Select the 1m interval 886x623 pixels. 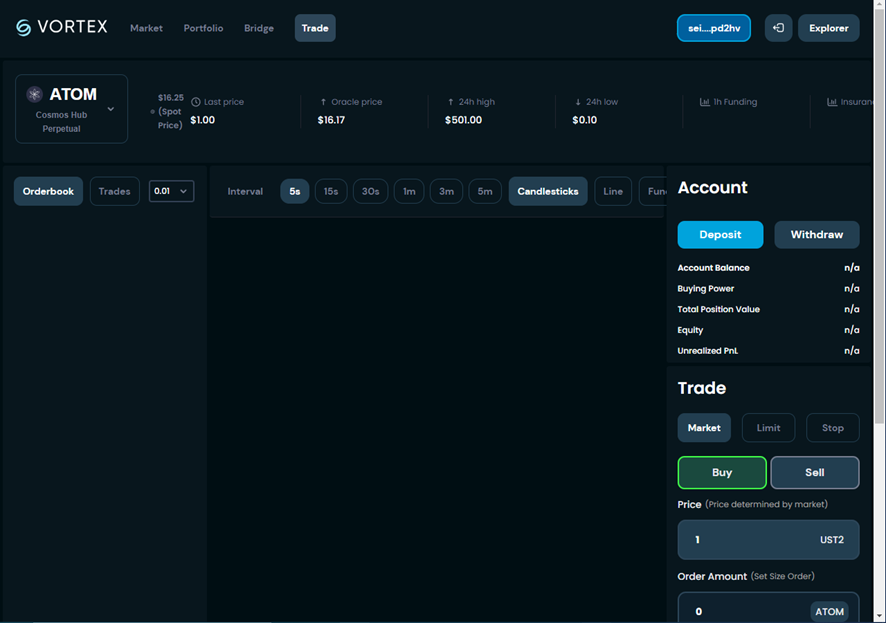click(x=409, y=191)
